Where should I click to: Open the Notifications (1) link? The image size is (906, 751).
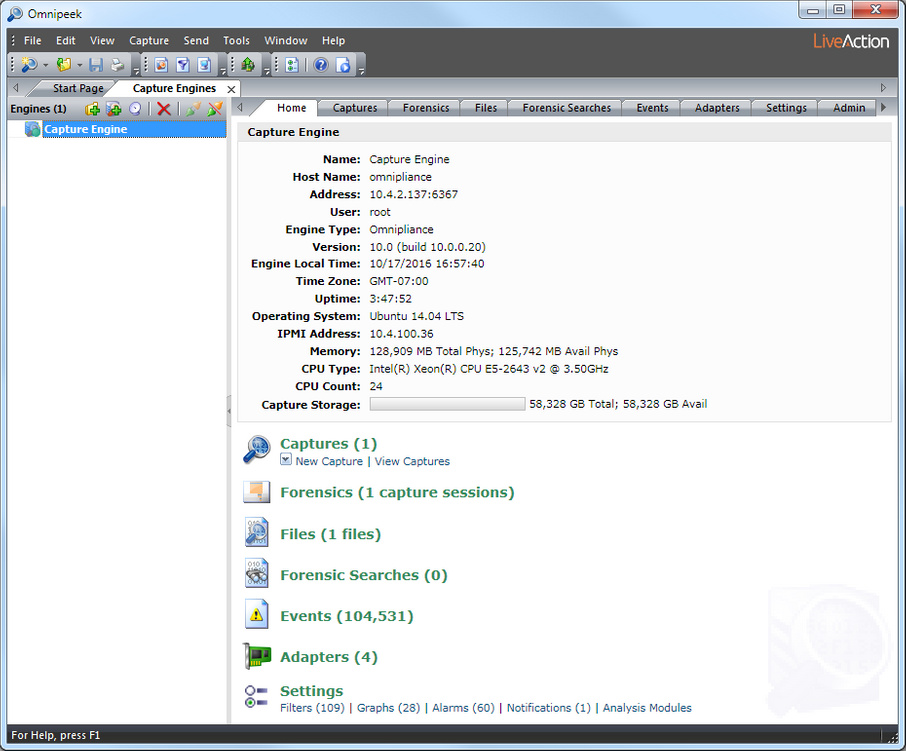click(549, 708)
